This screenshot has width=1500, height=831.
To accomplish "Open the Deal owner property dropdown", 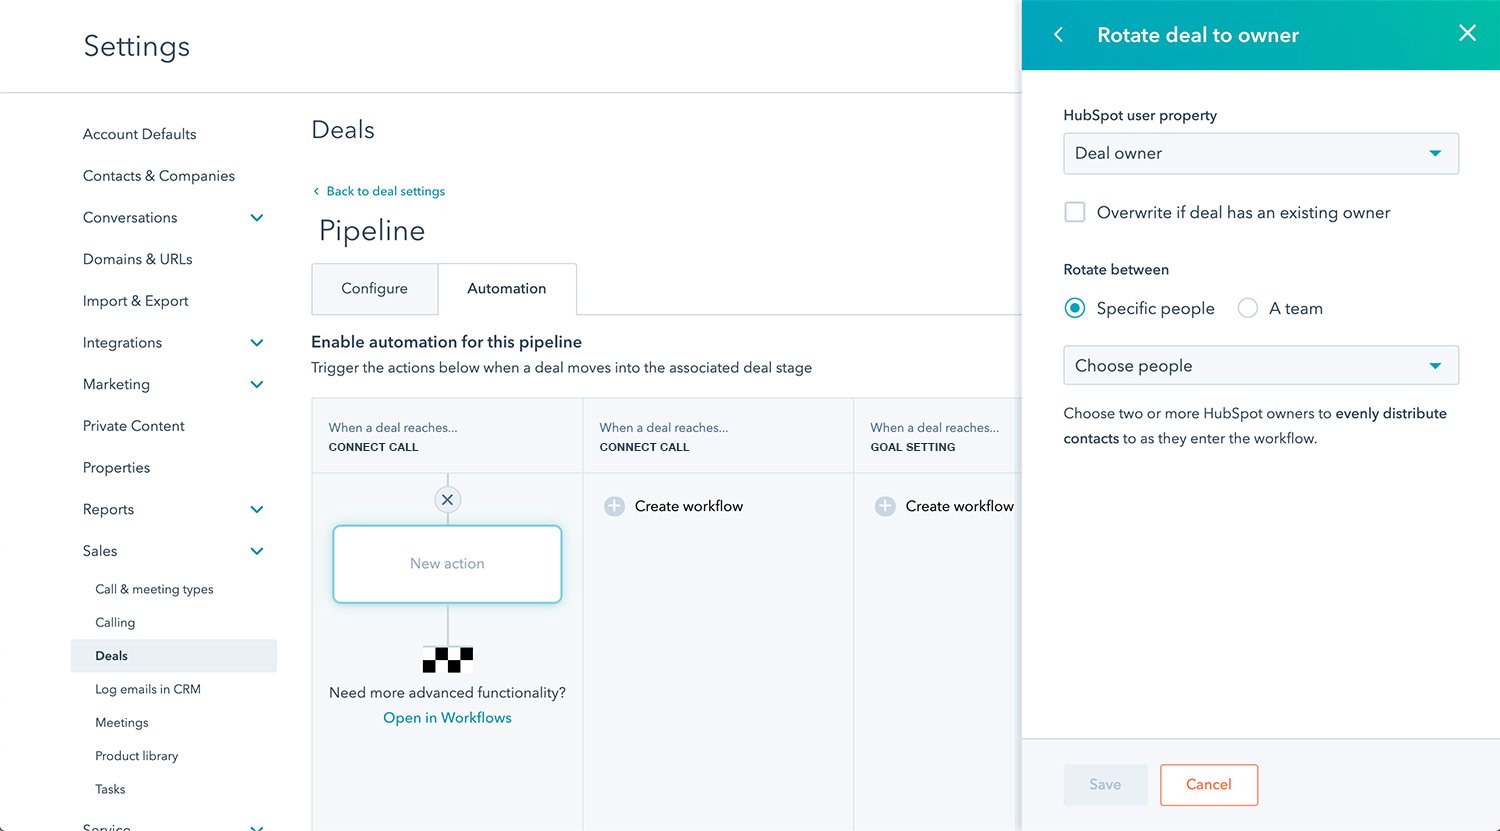I will click(1261, 153).
